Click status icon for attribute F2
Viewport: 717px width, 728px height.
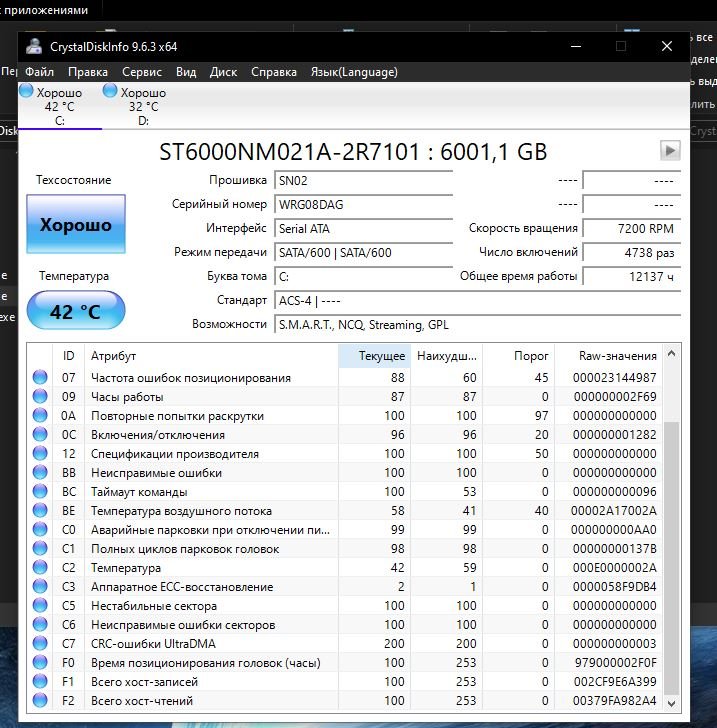[x=40, y=701]
